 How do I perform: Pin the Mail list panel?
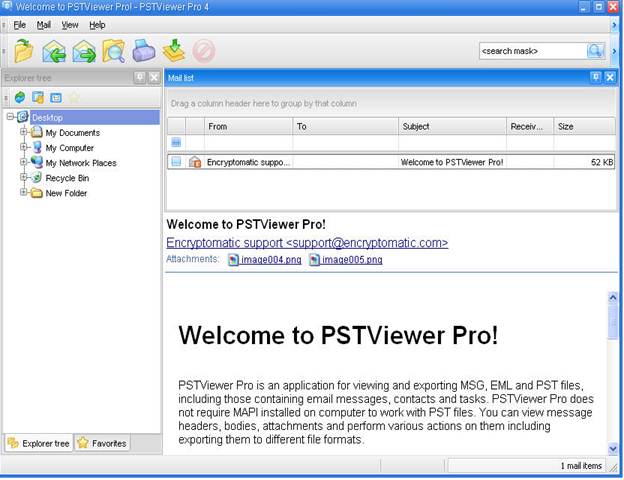[x=595, y=77]
